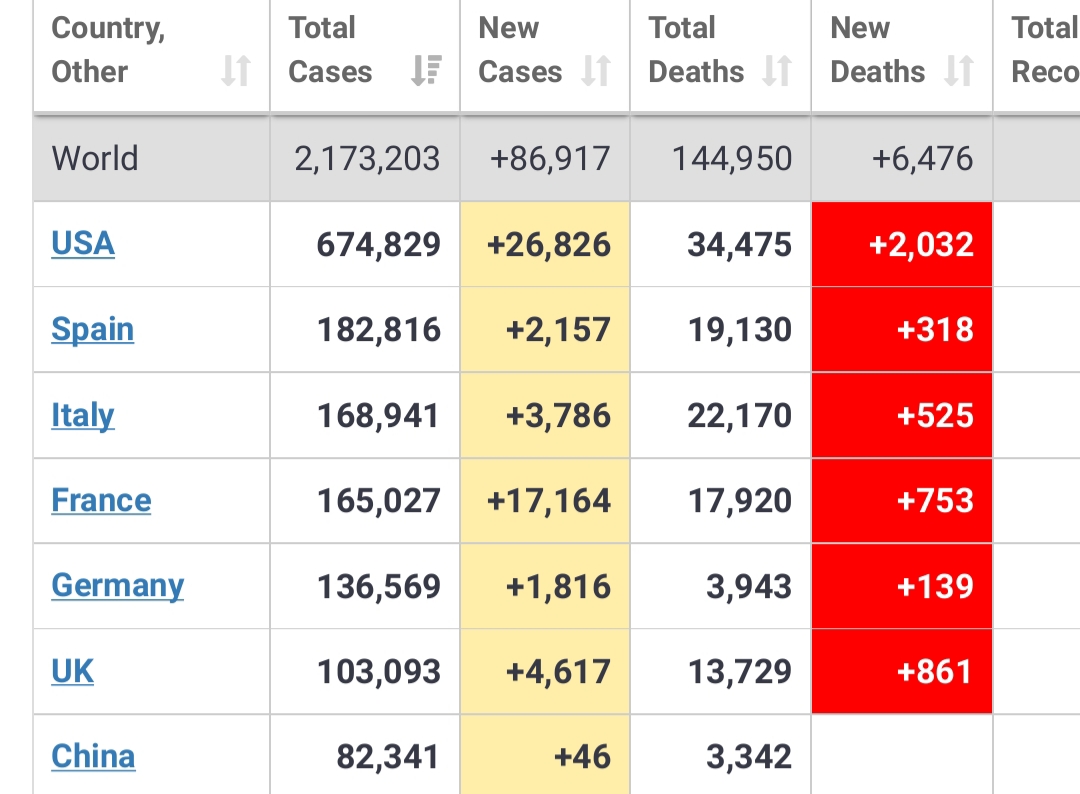The width and height of the screenshot is (1080, 794).
Task: Click the sort icon beside Country, Other
Action: tap(236, 72)
